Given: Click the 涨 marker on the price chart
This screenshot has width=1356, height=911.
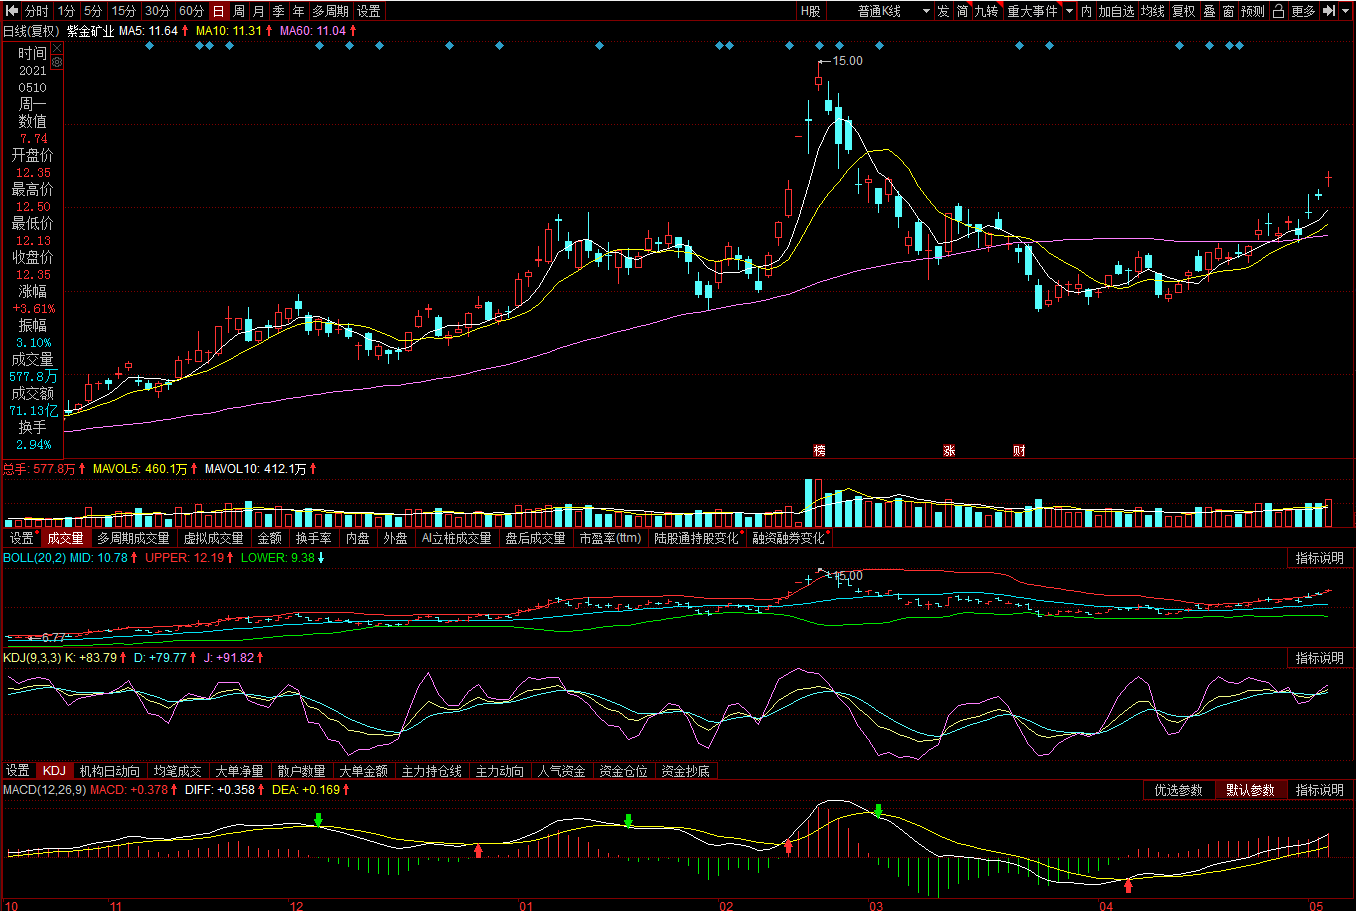Looking at the screenshot, I should point(949,451).
